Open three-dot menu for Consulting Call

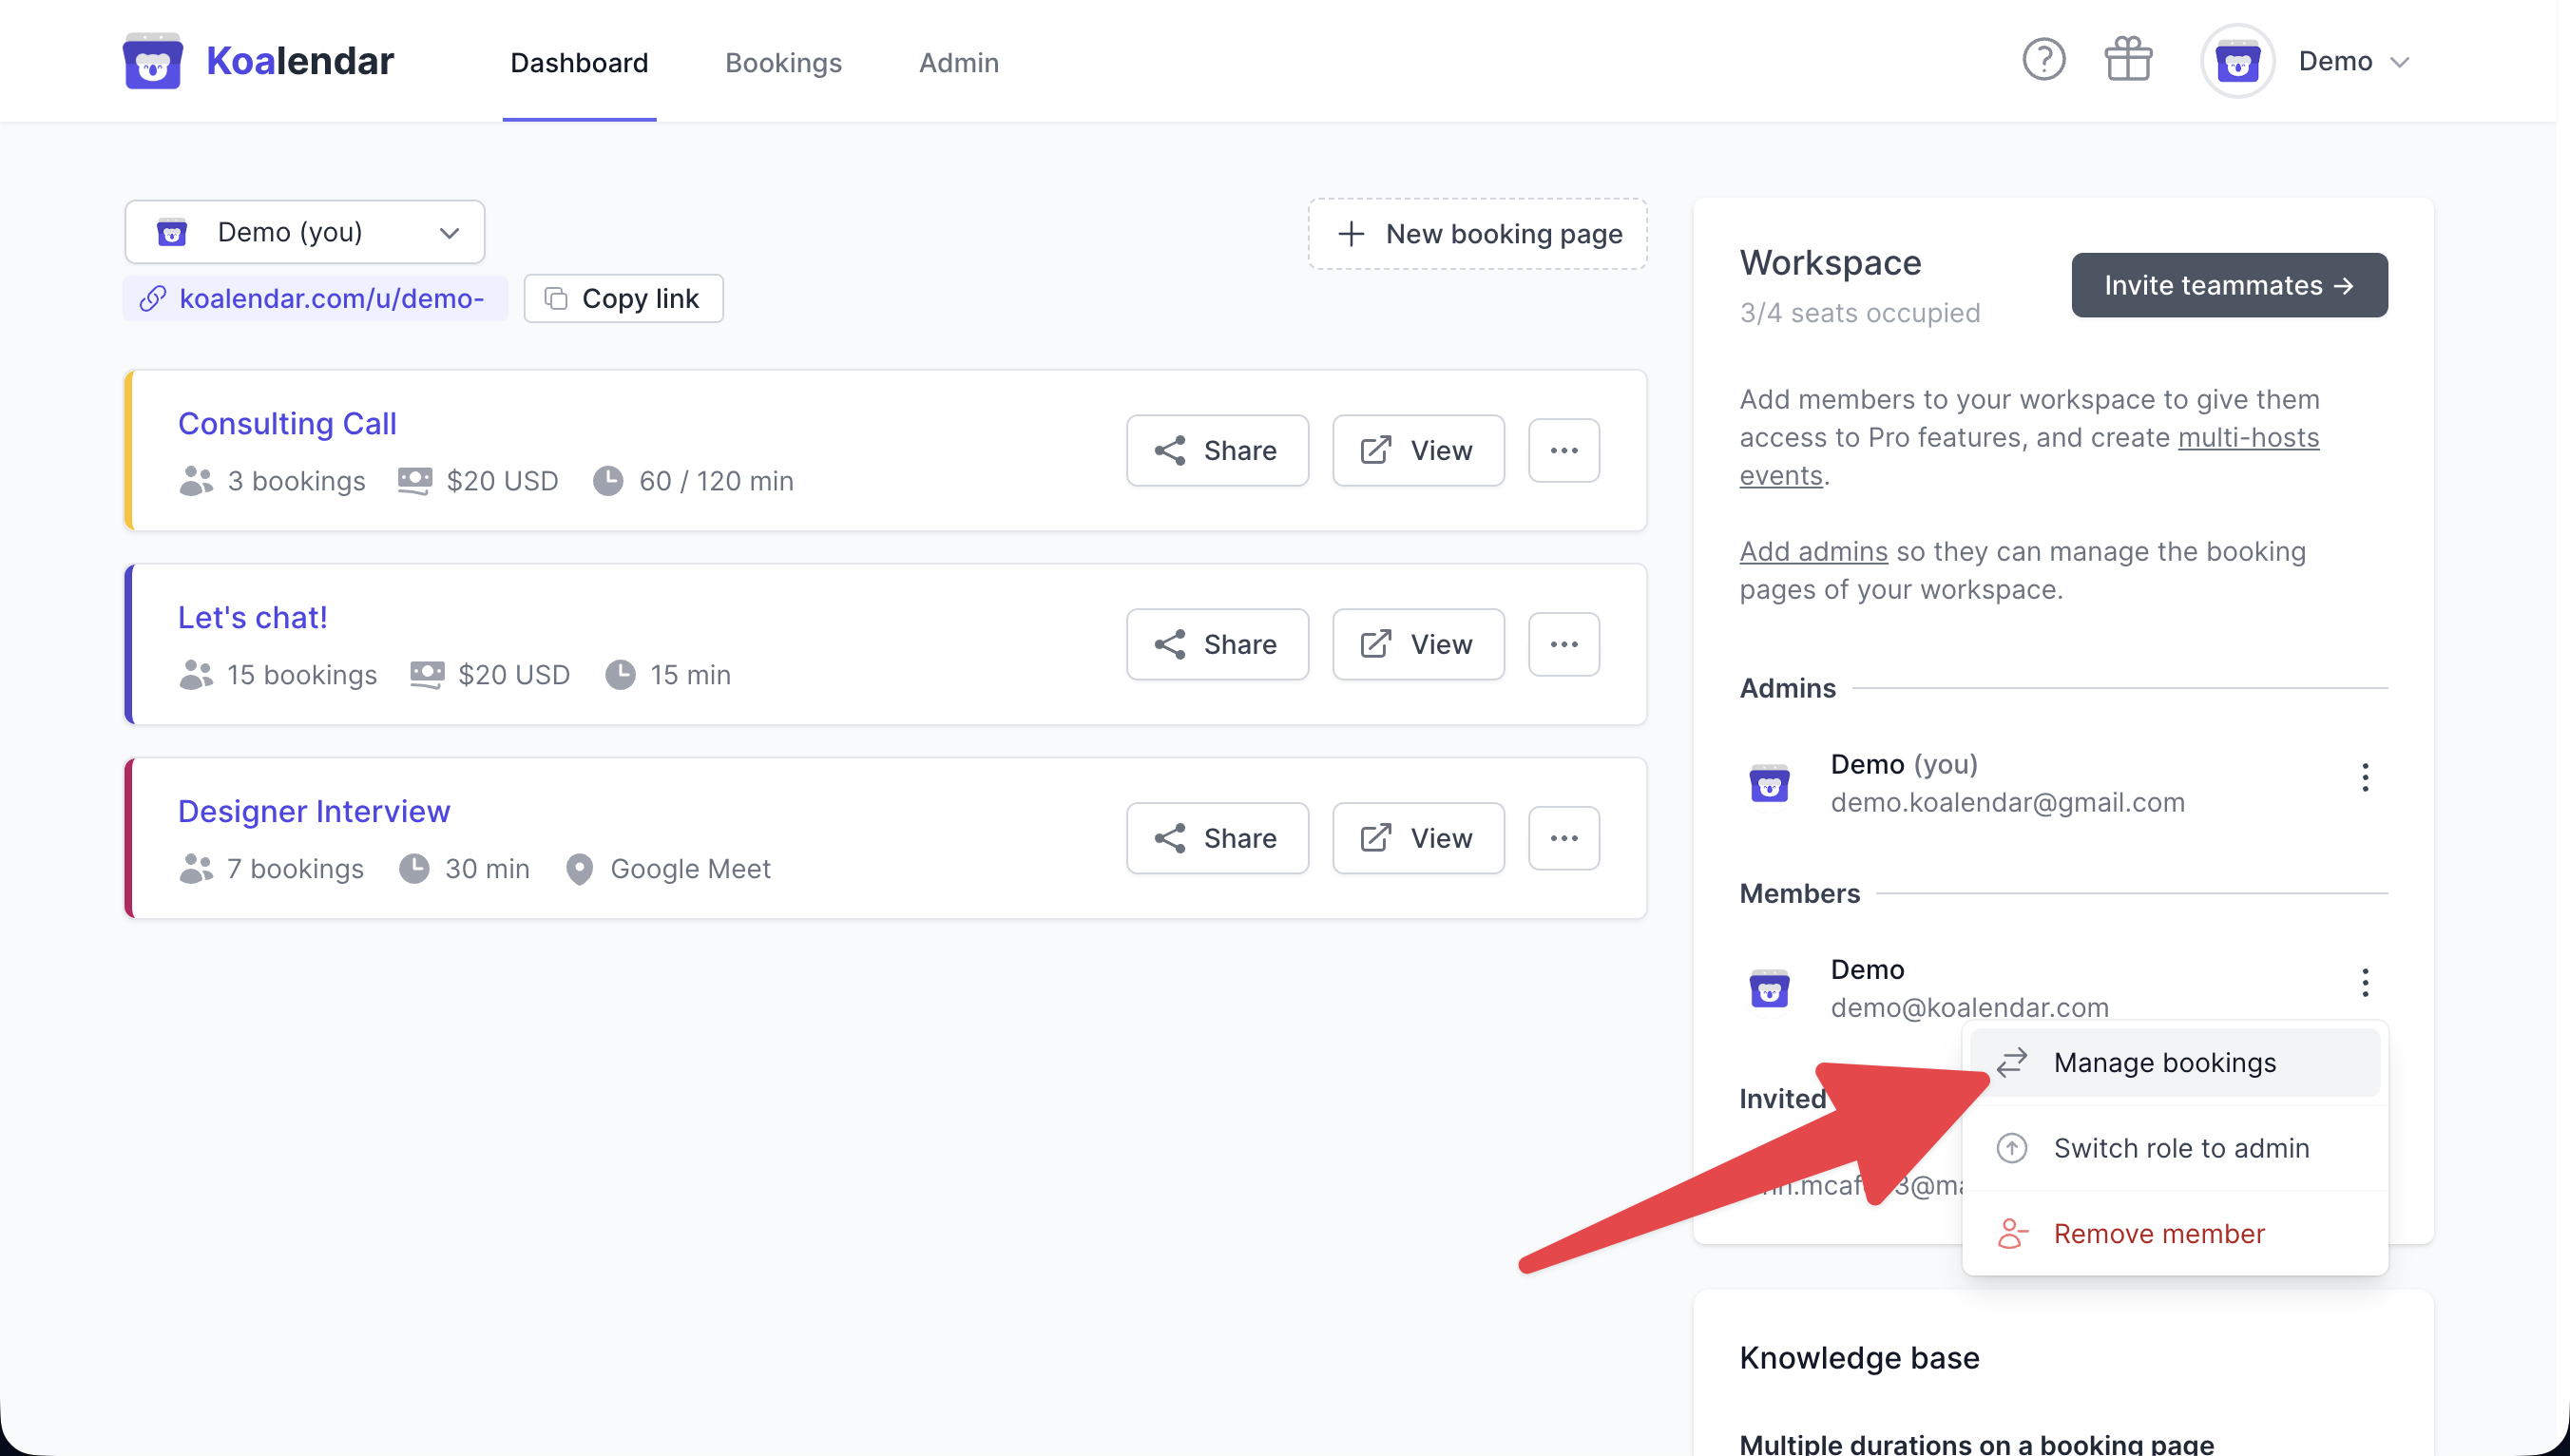1563,450
